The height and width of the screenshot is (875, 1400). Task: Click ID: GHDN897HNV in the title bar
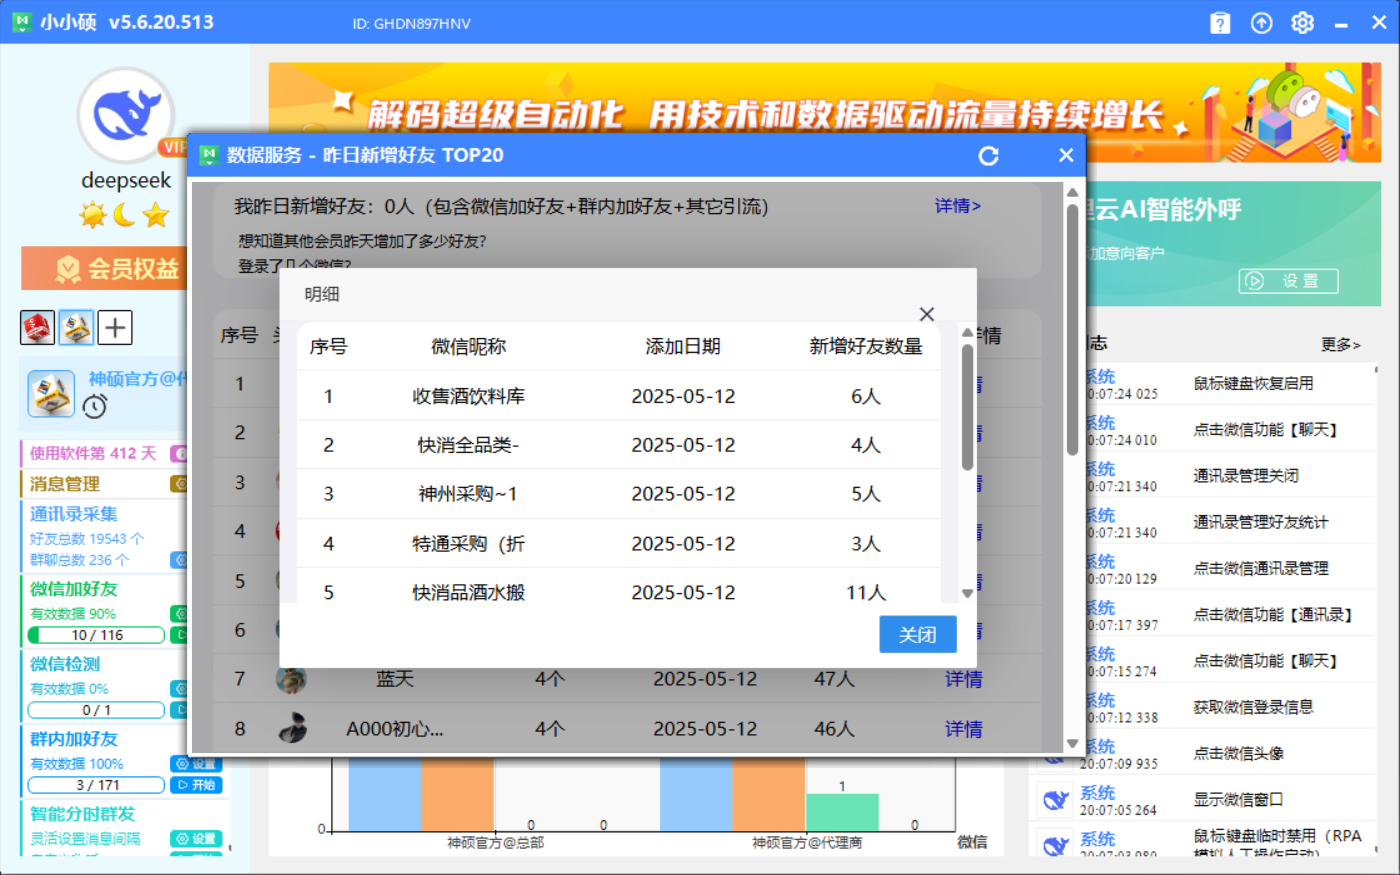[411, 23]
